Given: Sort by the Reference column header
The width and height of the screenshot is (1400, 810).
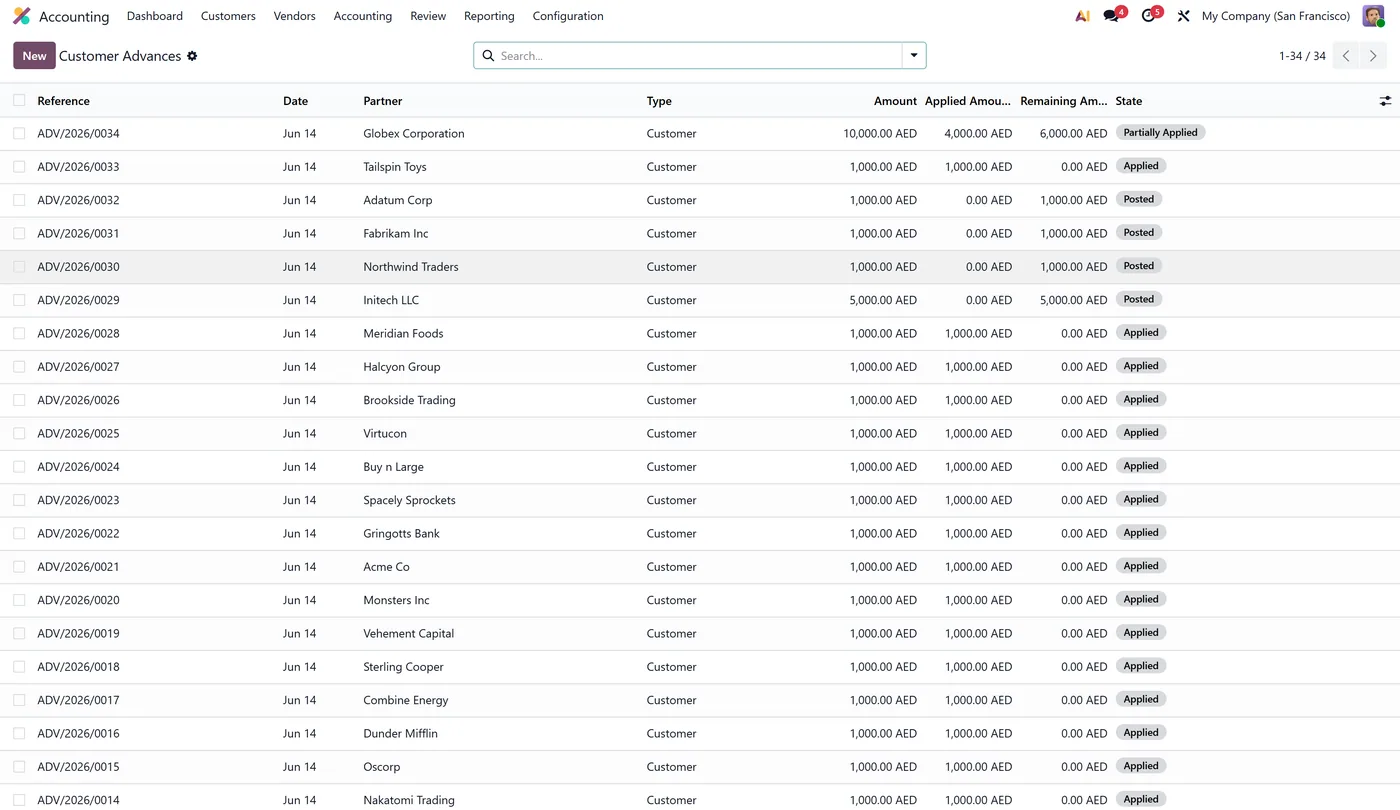Looking at the screenshot, I should coord(63,101).
